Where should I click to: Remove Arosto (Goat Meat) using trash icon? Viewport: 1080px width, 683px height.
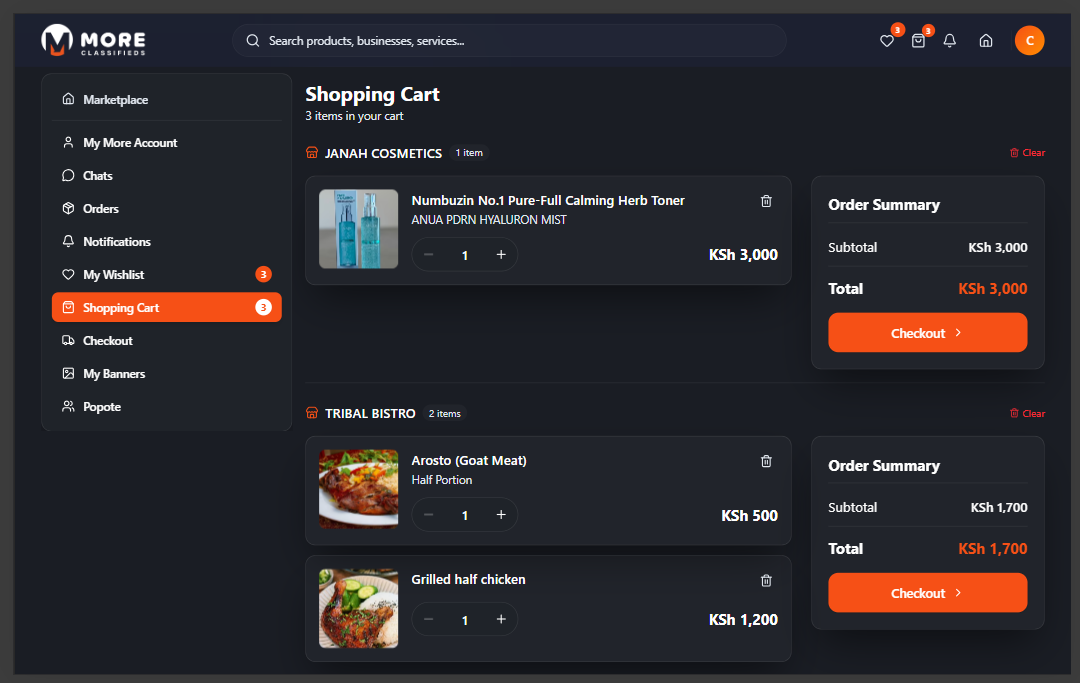click(766, 461)
